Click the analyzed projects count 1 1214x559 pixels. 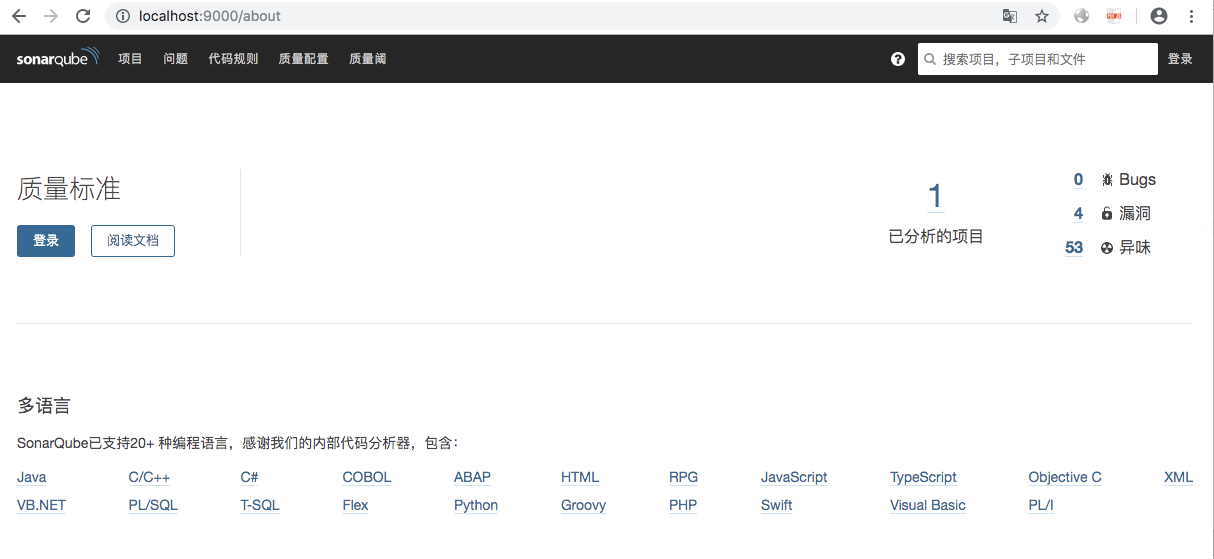click(935, 197)
